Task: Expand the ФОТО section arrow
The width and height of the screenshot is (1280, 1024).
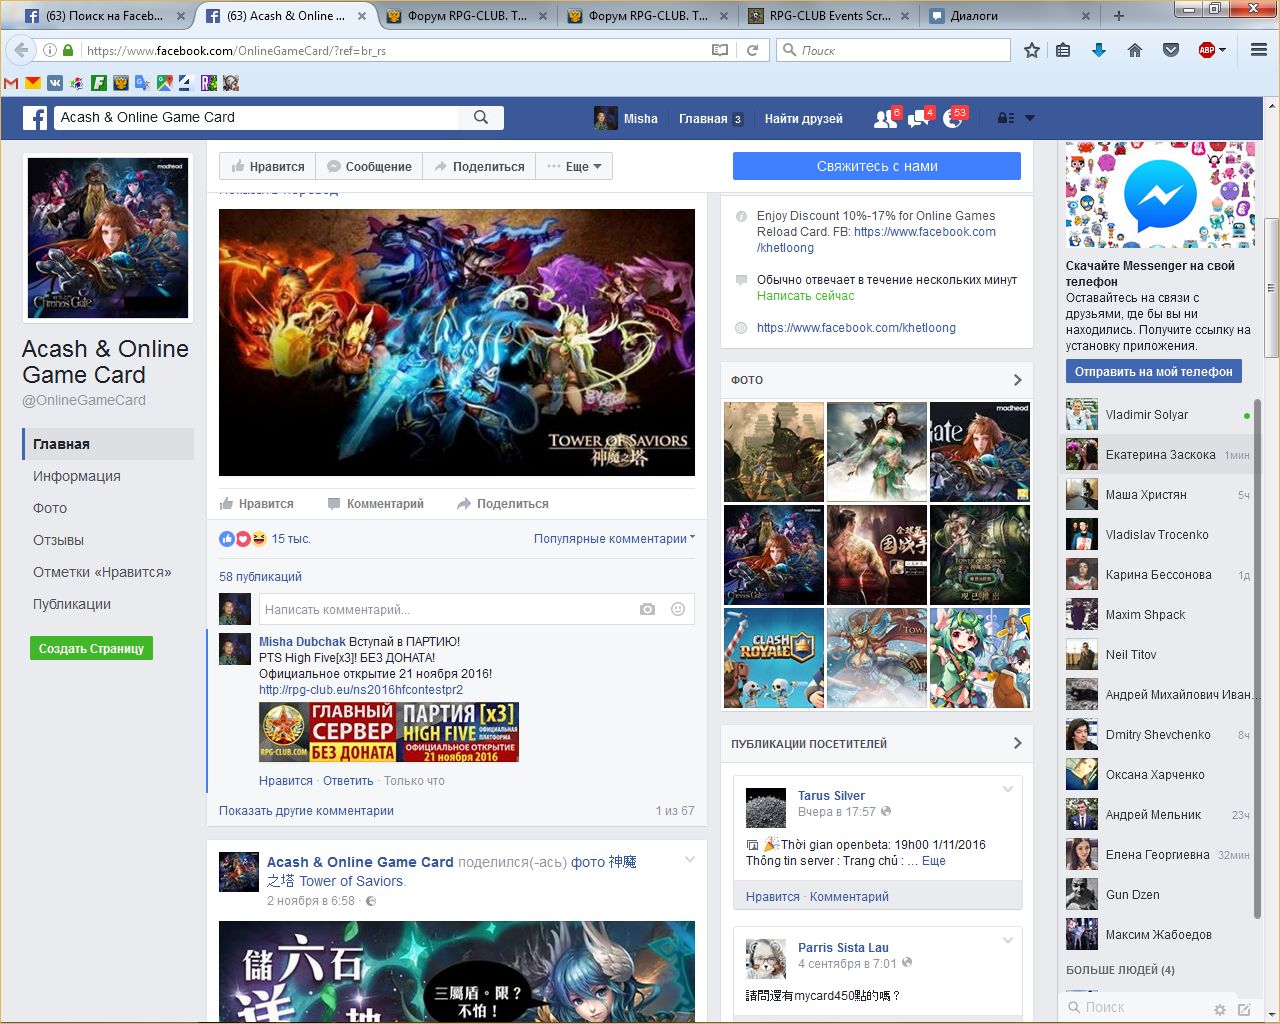Action: (1017, 380)
